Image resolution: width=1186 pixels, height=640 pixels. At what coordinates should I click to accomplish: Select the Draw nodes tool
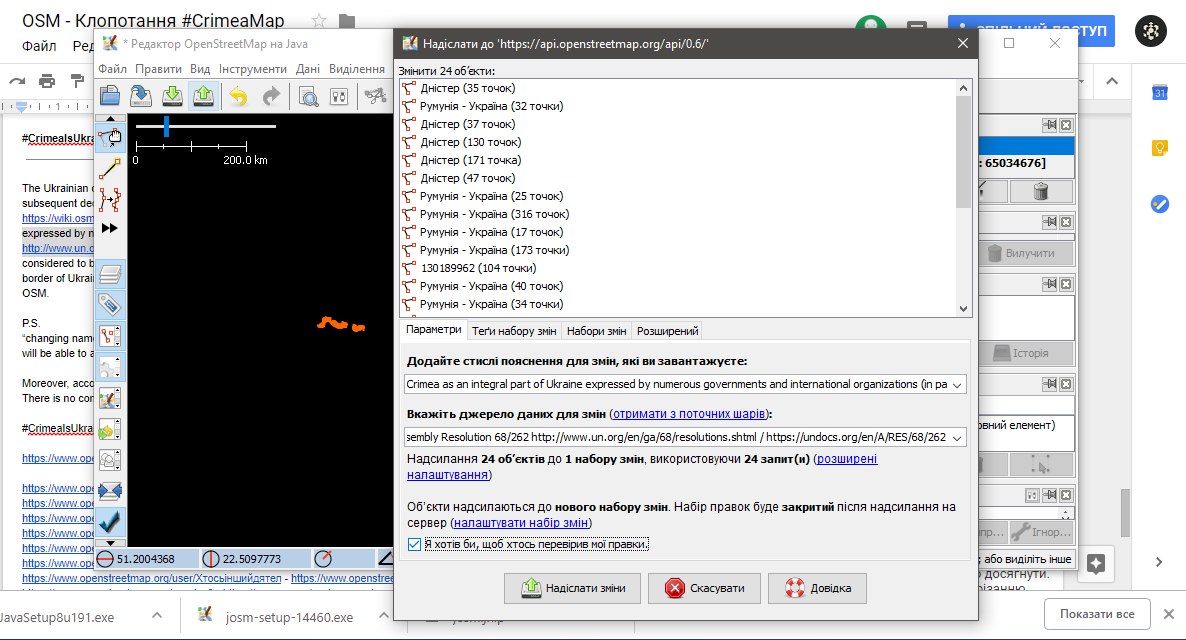(x=110, y=169)
